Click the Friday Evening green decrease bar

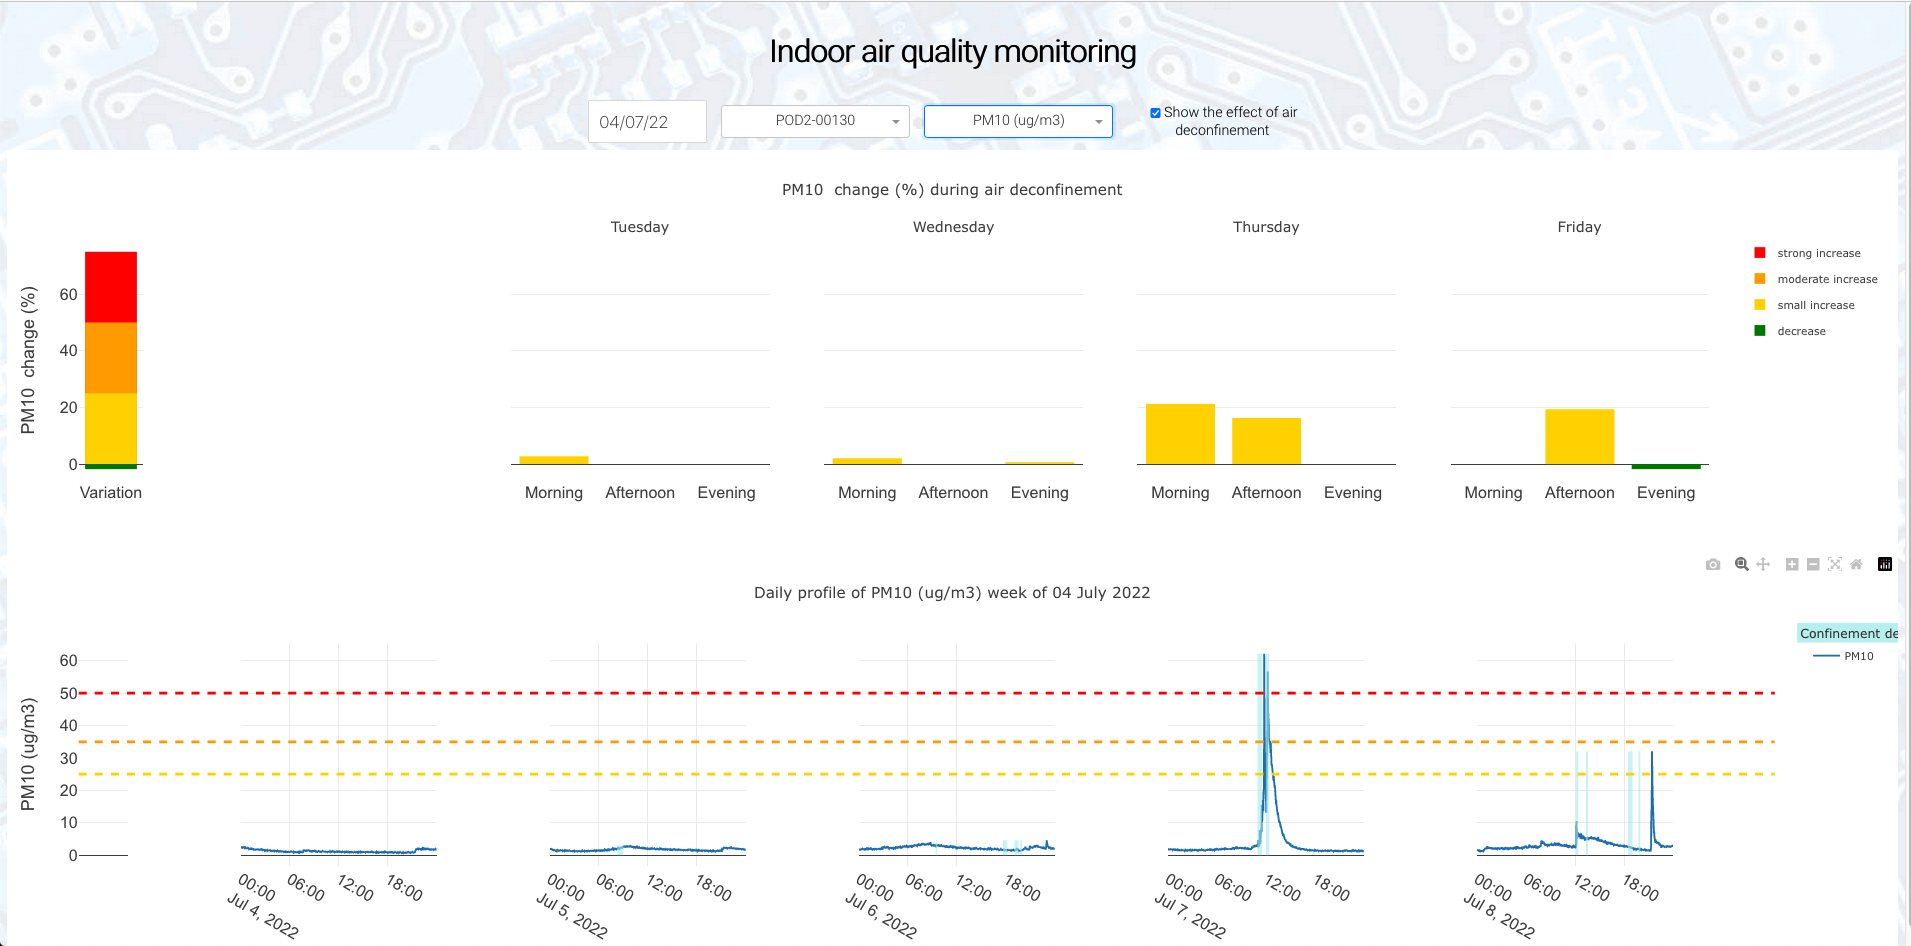click(1666, 466)
